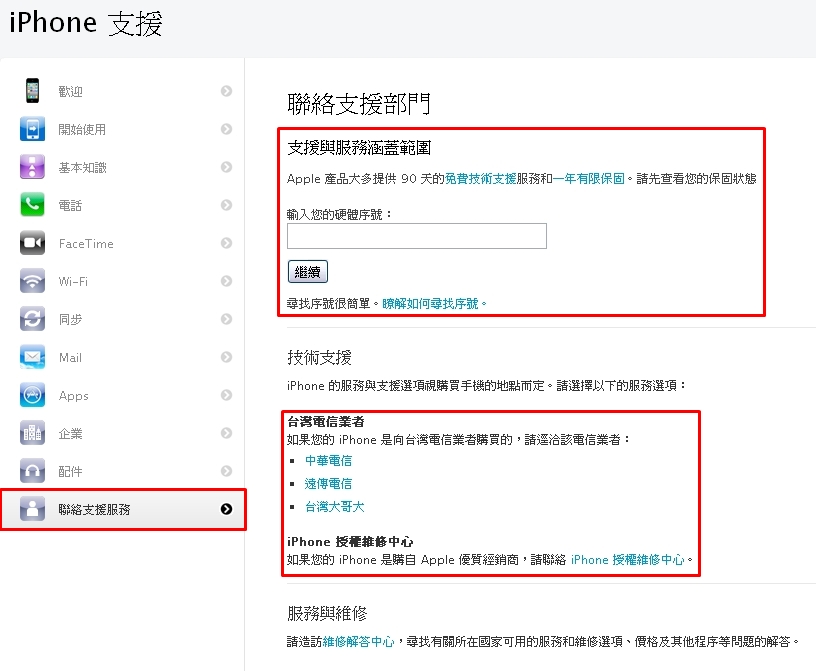The height and width of the screenshot is (671, 816).
Task: Open the 基本知識 menu label
Action: pyautogui.click(x=82, y=168)
